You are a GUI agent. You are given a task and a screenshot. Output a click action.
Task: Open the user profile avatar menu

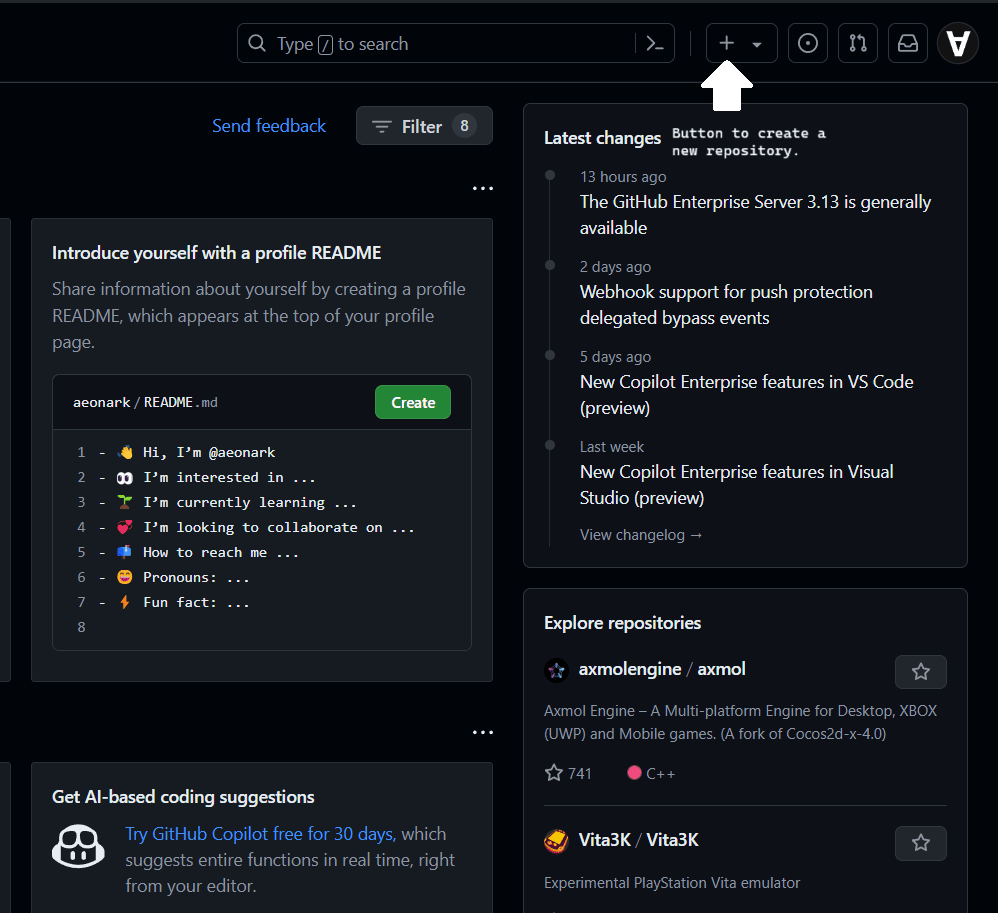(958, 44)
